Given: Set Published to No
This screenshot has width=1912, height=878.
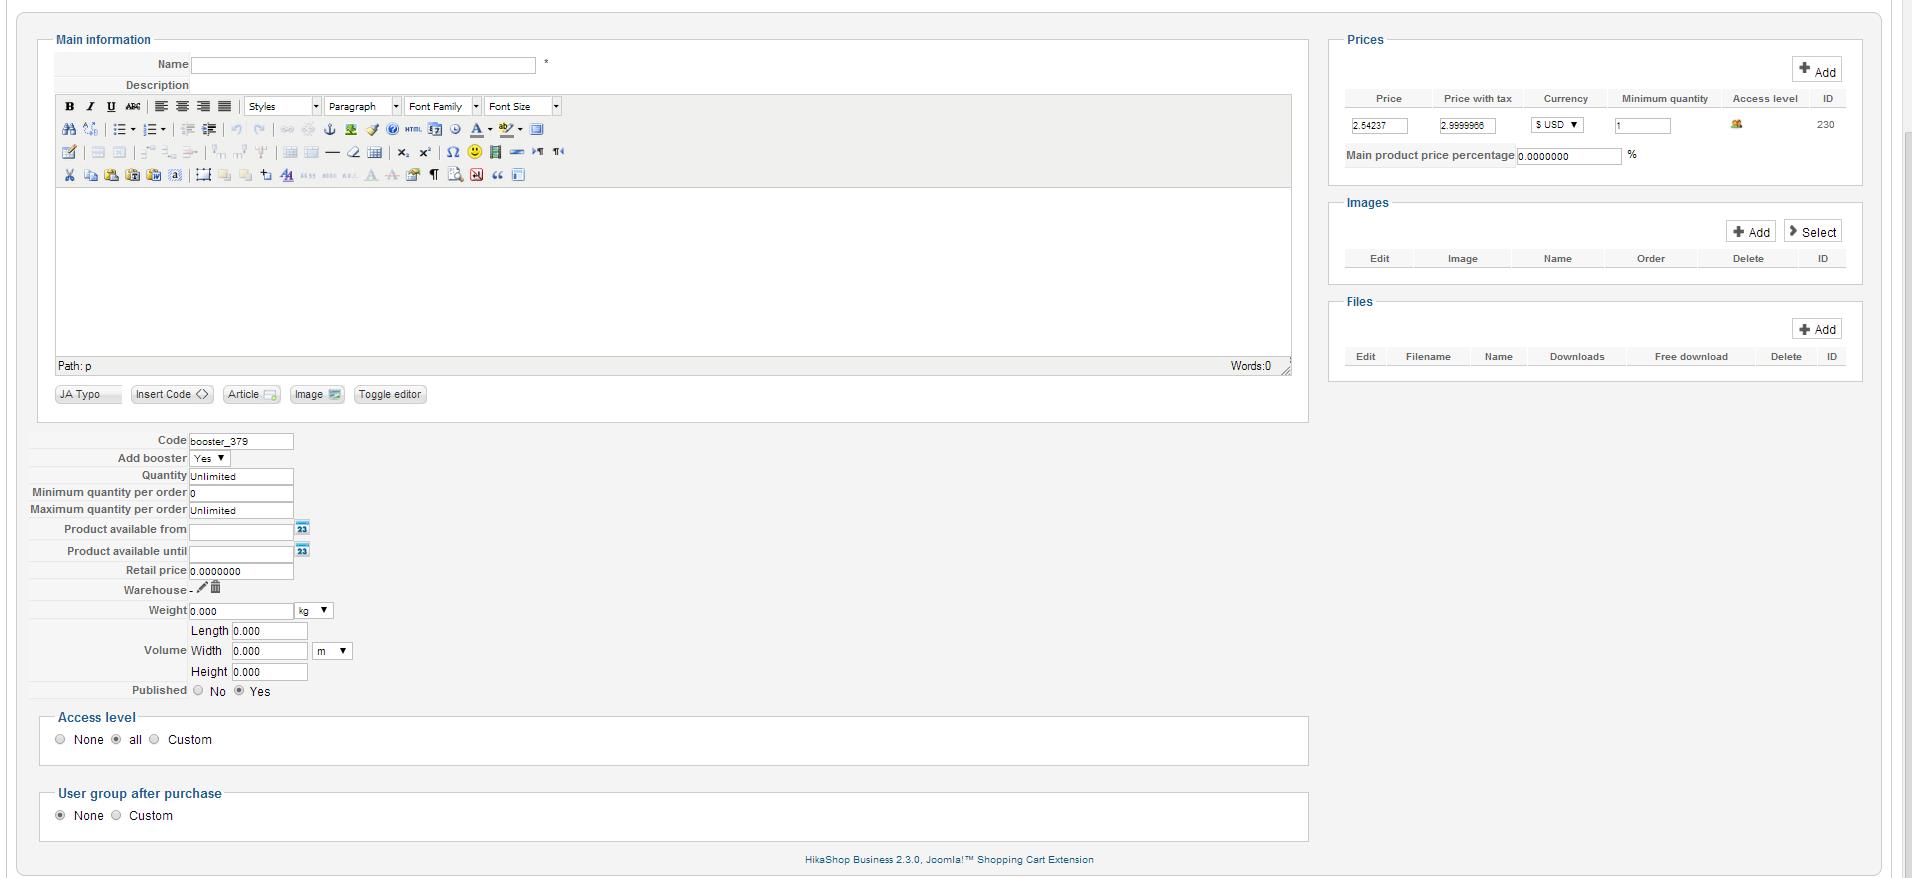Looking at the screenshot, I should pyautogui.click(x=198, y=690).
